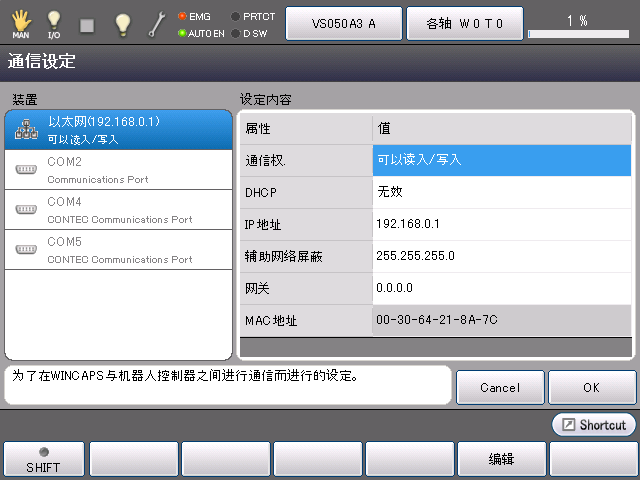Click the AUTO EN green indicator light

(182, 33)
